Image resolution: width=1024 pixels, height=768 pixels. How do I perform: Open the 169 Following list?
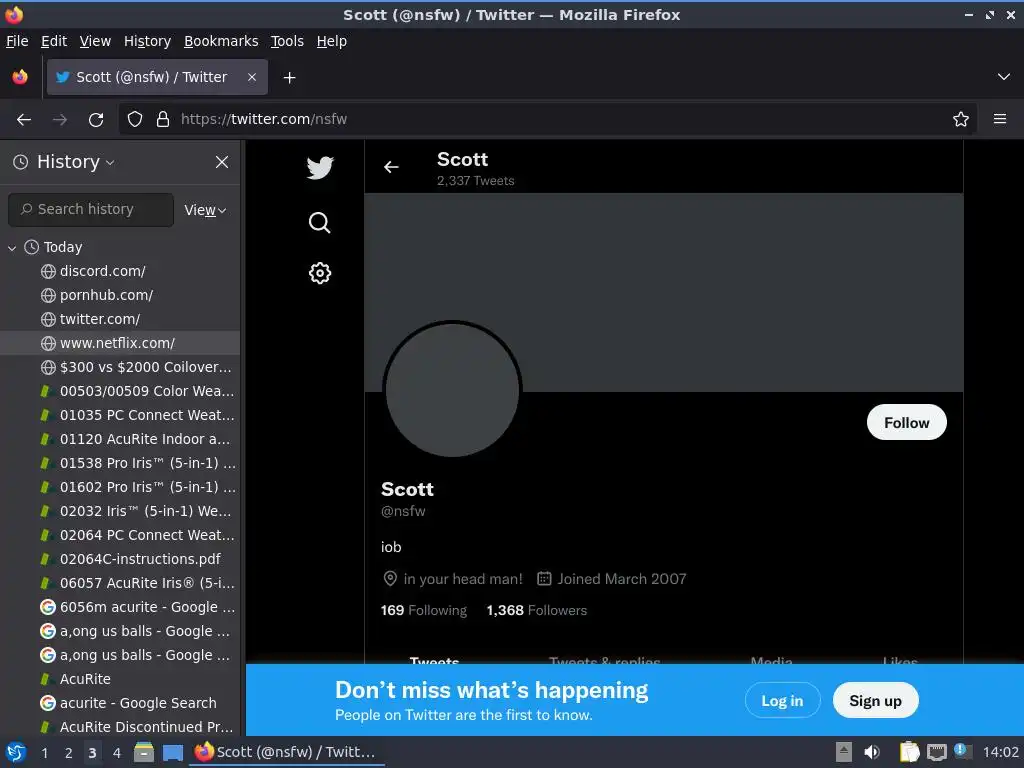coord(424,610)
